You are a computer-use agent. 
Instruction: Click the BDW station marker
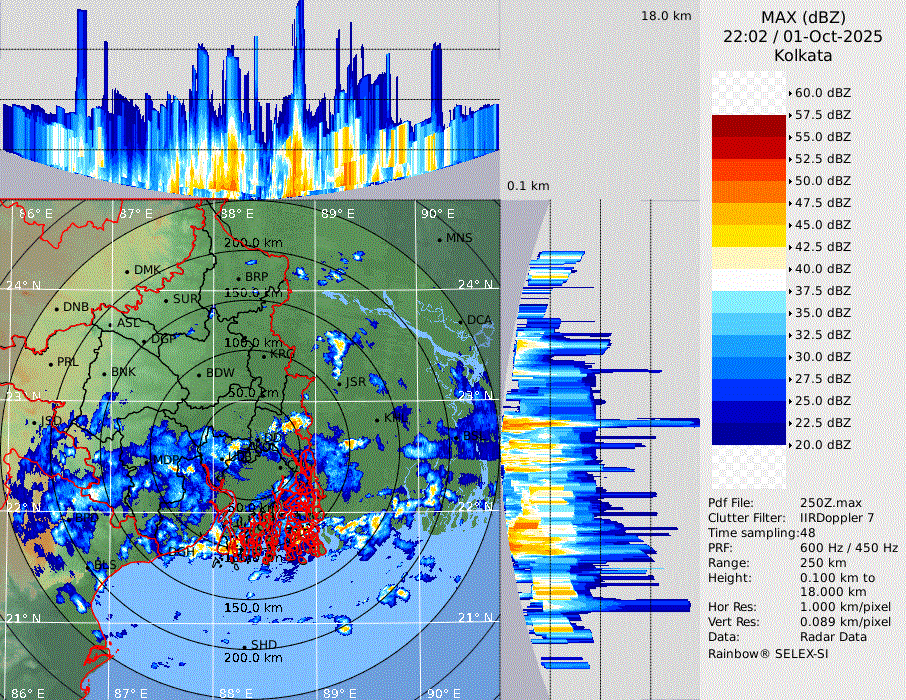click(199, 374)
